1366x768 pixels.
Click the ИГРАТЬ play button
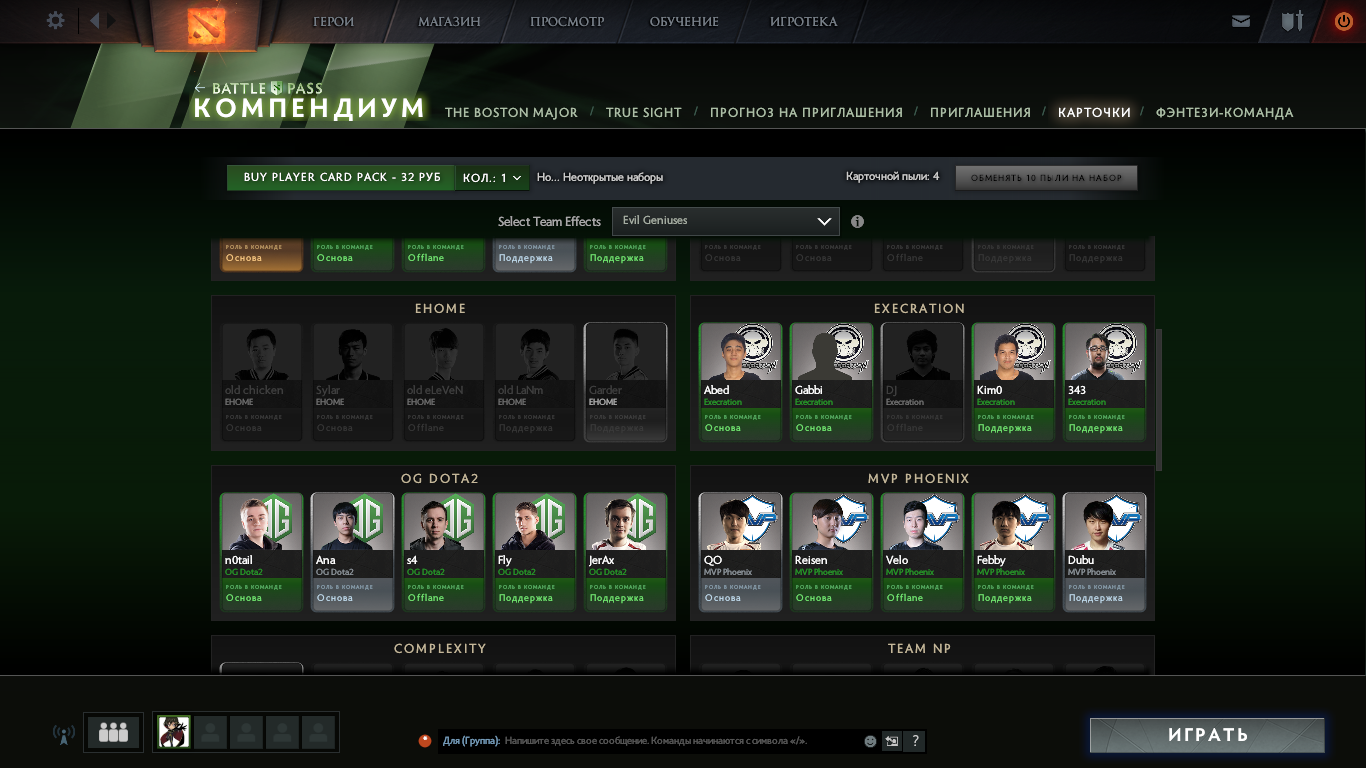(x=1207, y=735)
